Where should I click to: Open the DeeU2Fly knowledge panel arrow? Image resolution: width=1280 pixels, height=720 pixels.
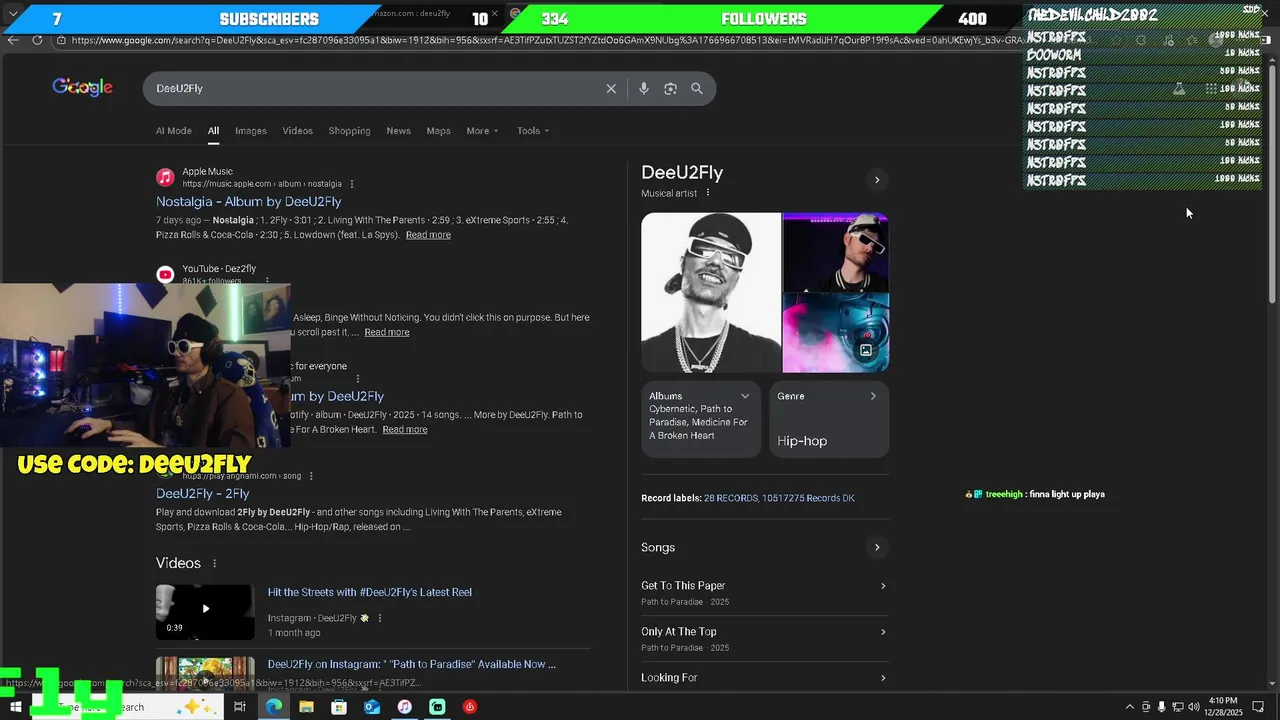point(877,180)
